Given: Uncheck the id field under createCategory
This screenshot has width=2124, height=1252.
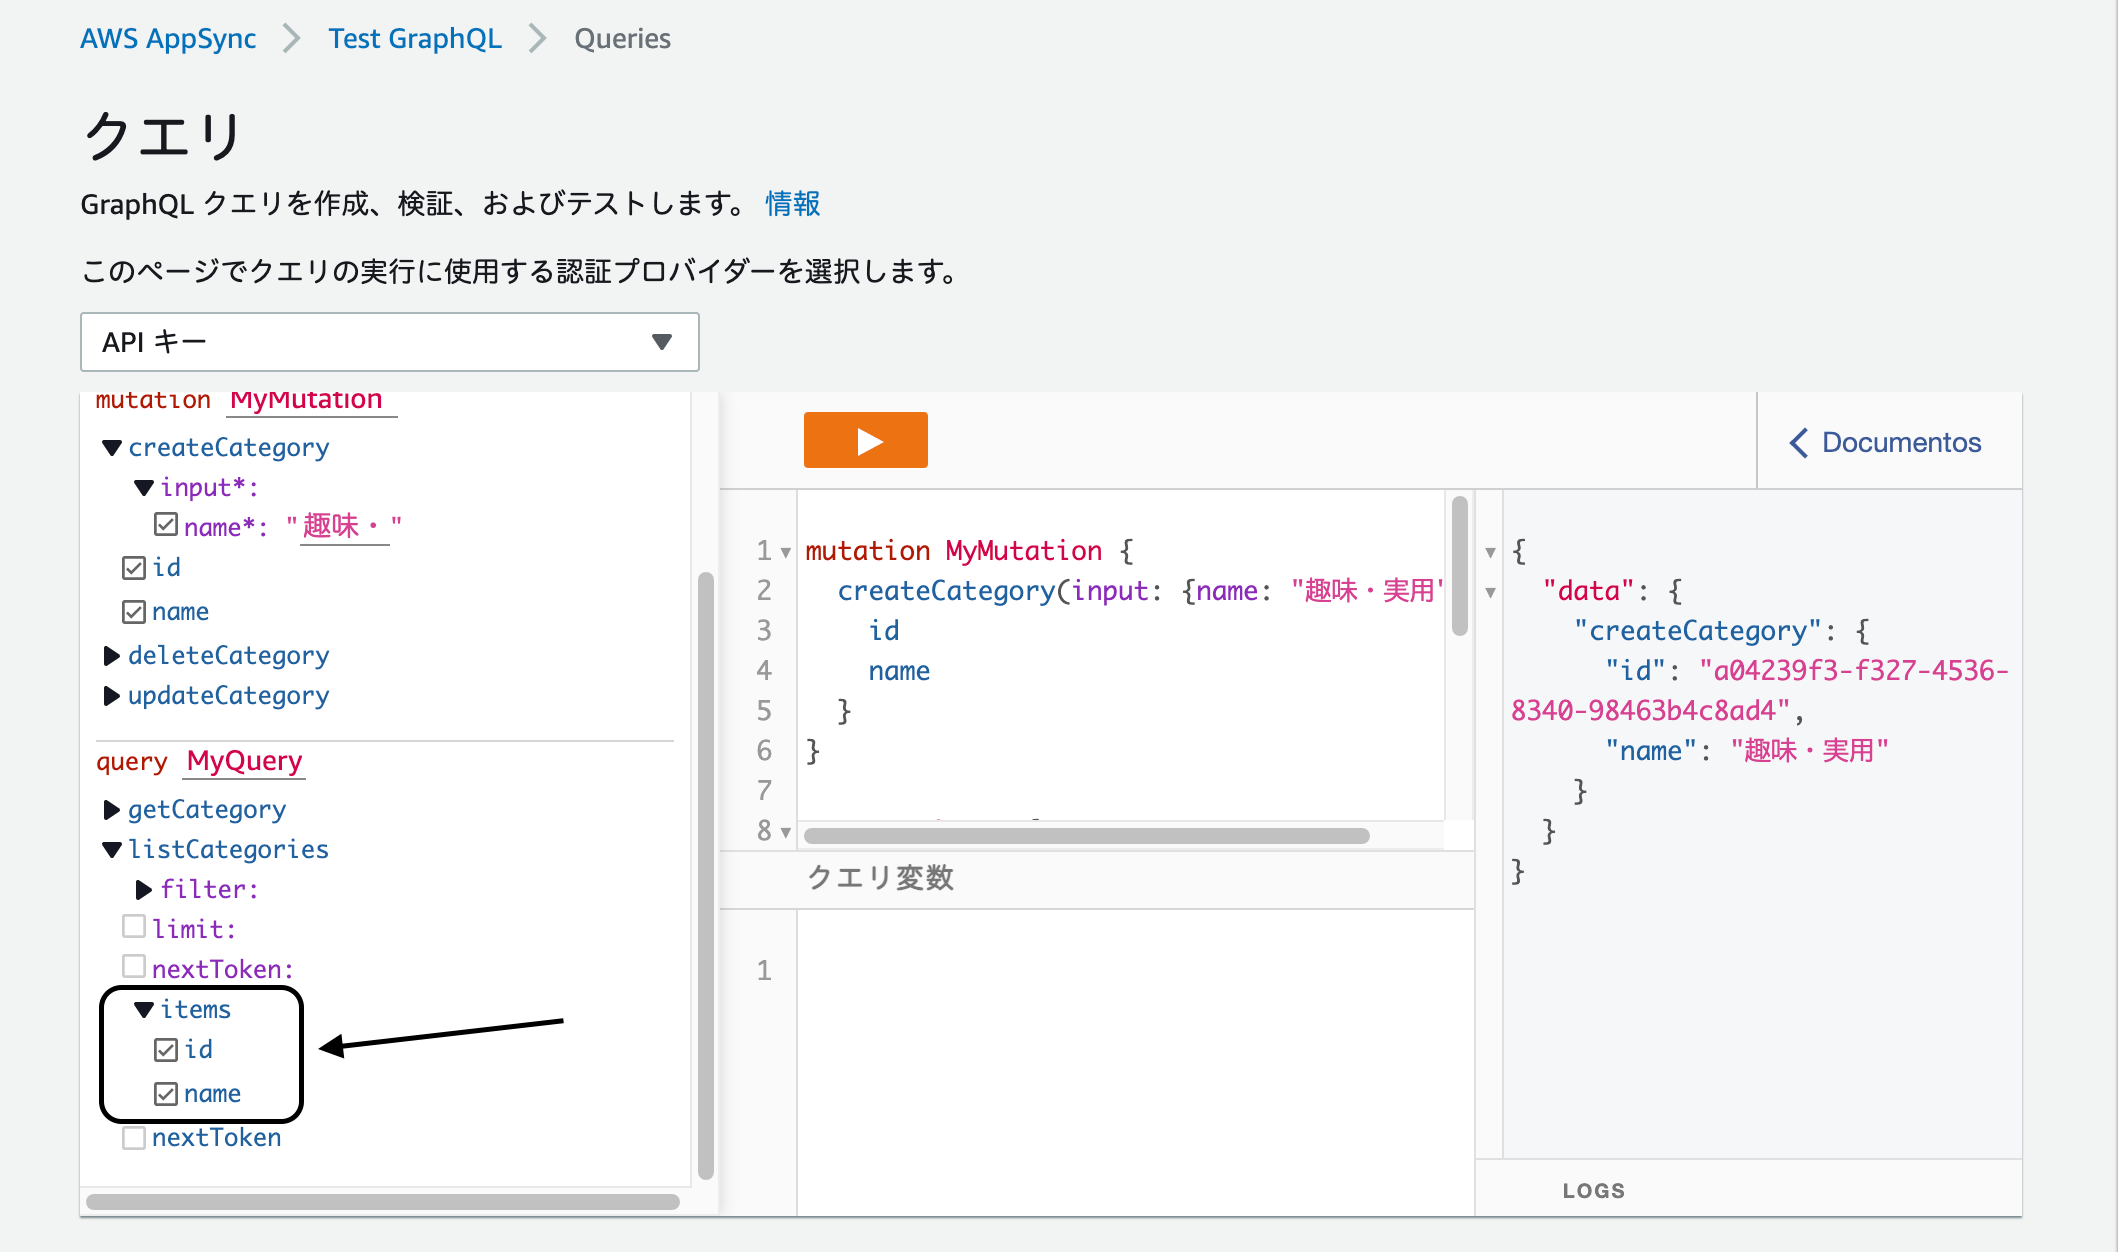Looking at the screenshot, I should tap(134, 568).
